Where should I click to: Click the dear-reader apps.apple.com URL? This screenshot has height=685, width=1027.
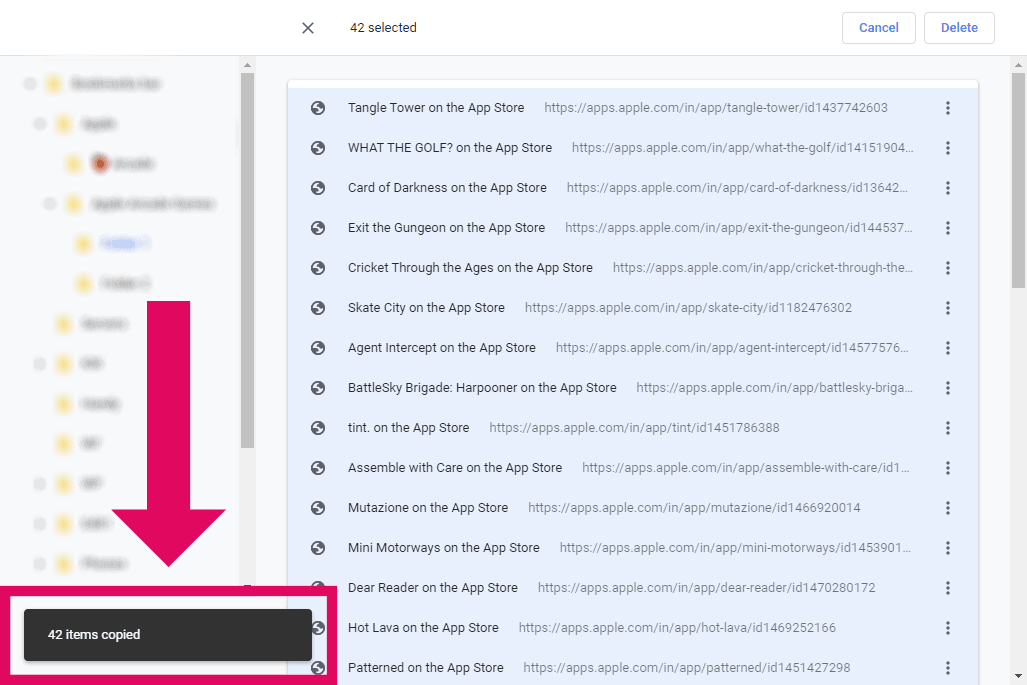coord(707,587)
